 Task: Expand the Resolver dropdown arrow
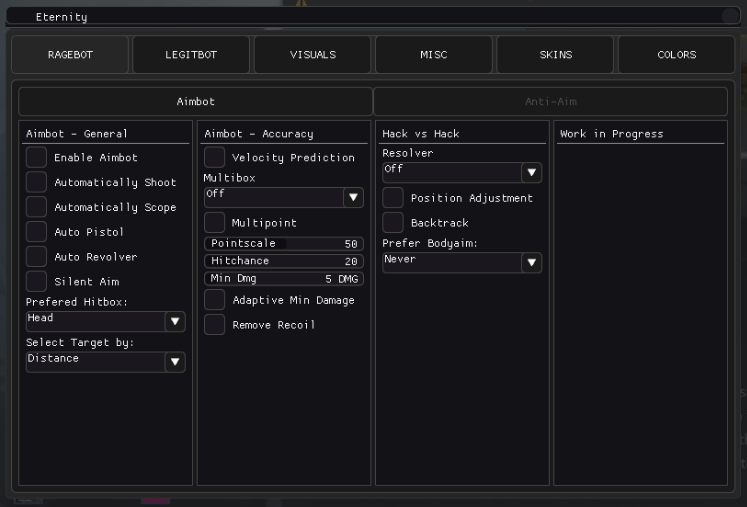(x=532, y=172)
